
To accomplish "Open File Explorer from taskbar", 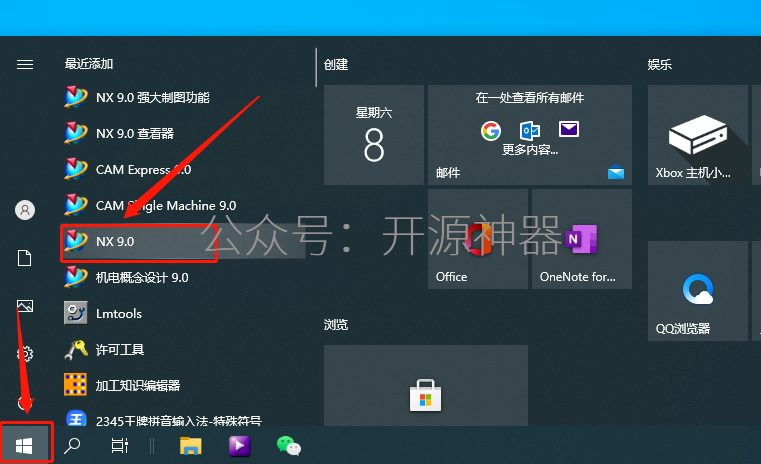I will (x=190, y=446).
